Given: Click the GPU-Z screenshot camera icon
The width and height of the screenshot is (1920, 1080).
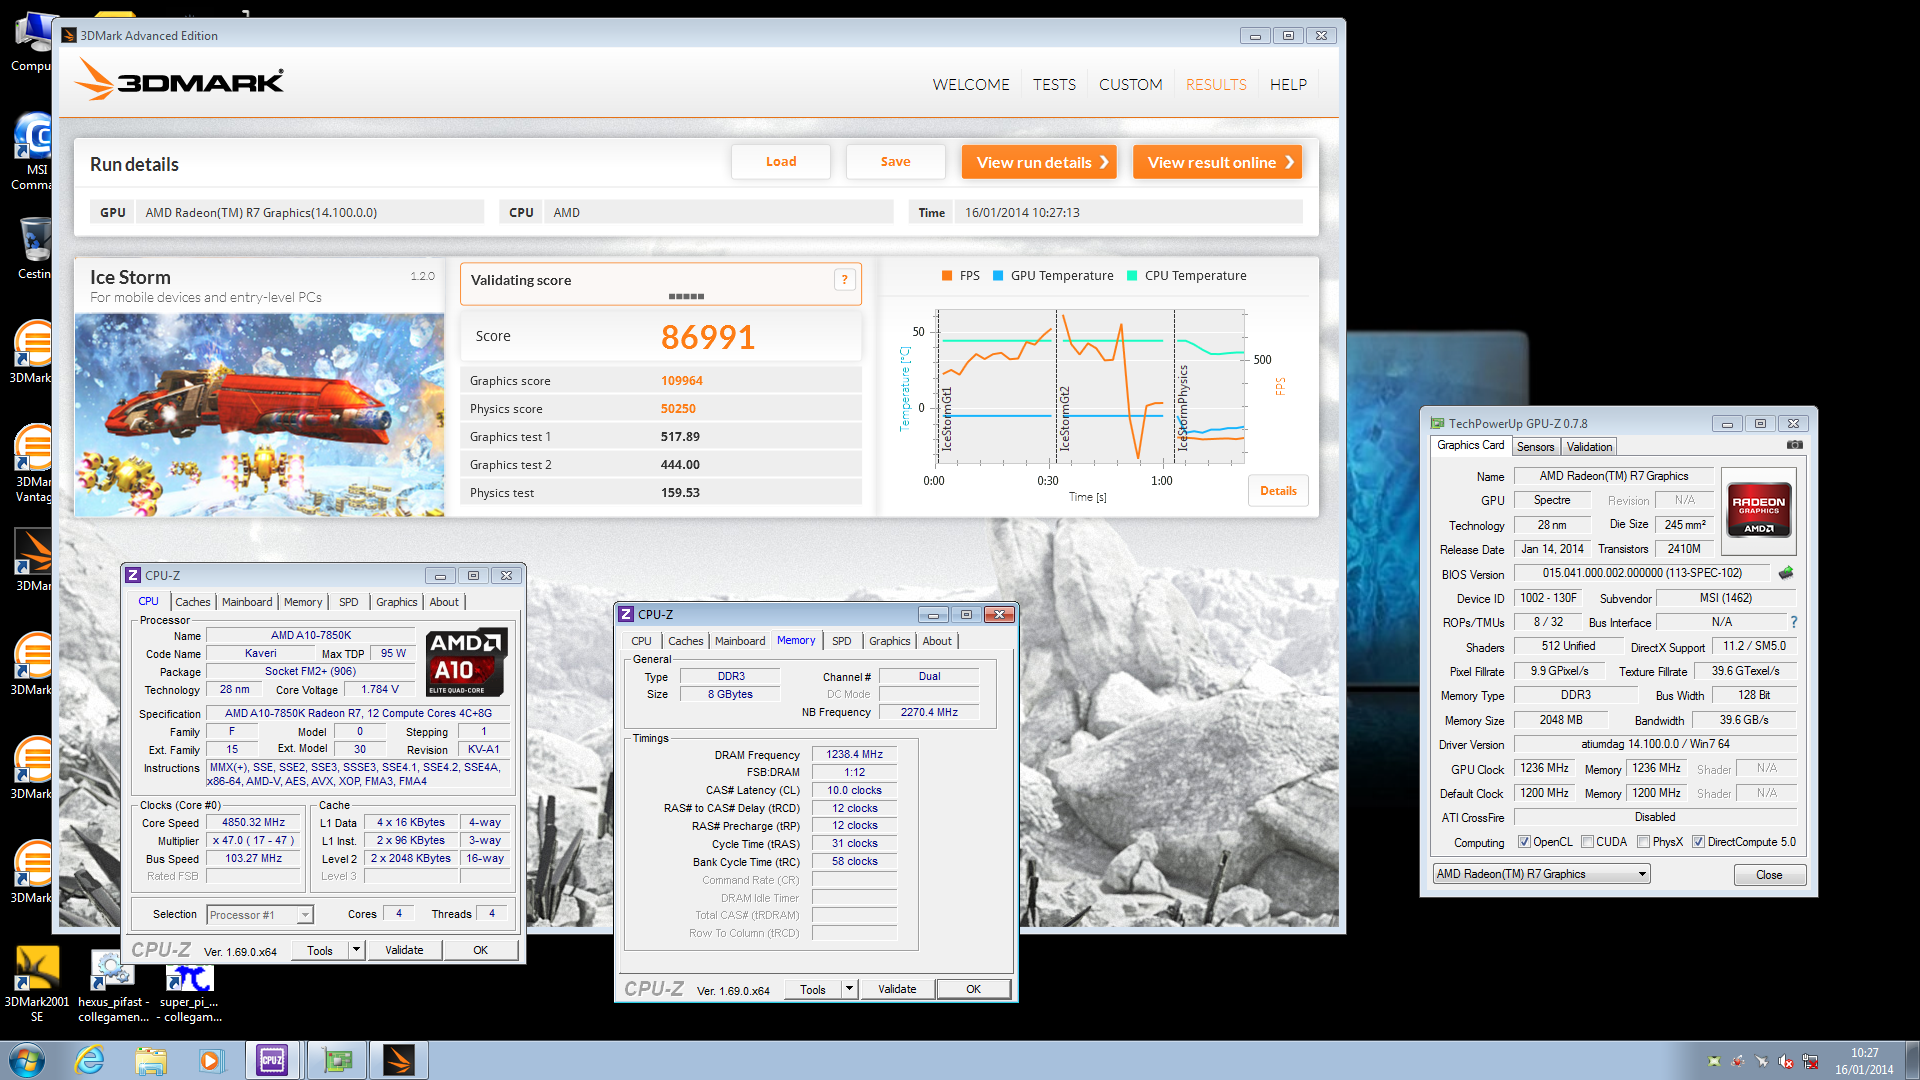Looking at the screenshot, I should [1795, 445].
